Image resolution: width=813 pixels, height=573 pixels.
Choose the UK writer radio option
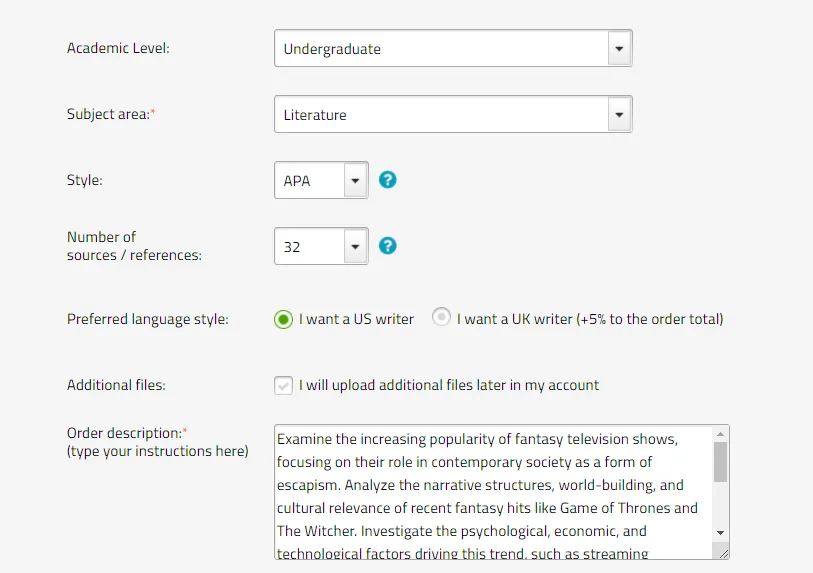[441, 316]
